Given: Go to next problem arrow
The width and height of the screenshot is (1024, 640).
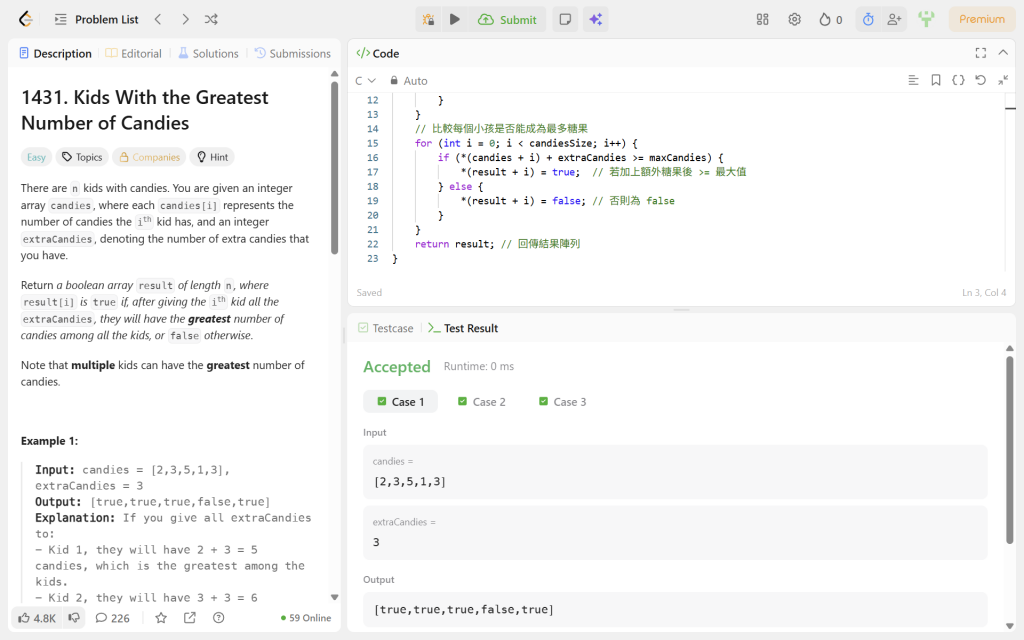Looking at the screenshot, I should pyautogui.click(x=185, y=20).
